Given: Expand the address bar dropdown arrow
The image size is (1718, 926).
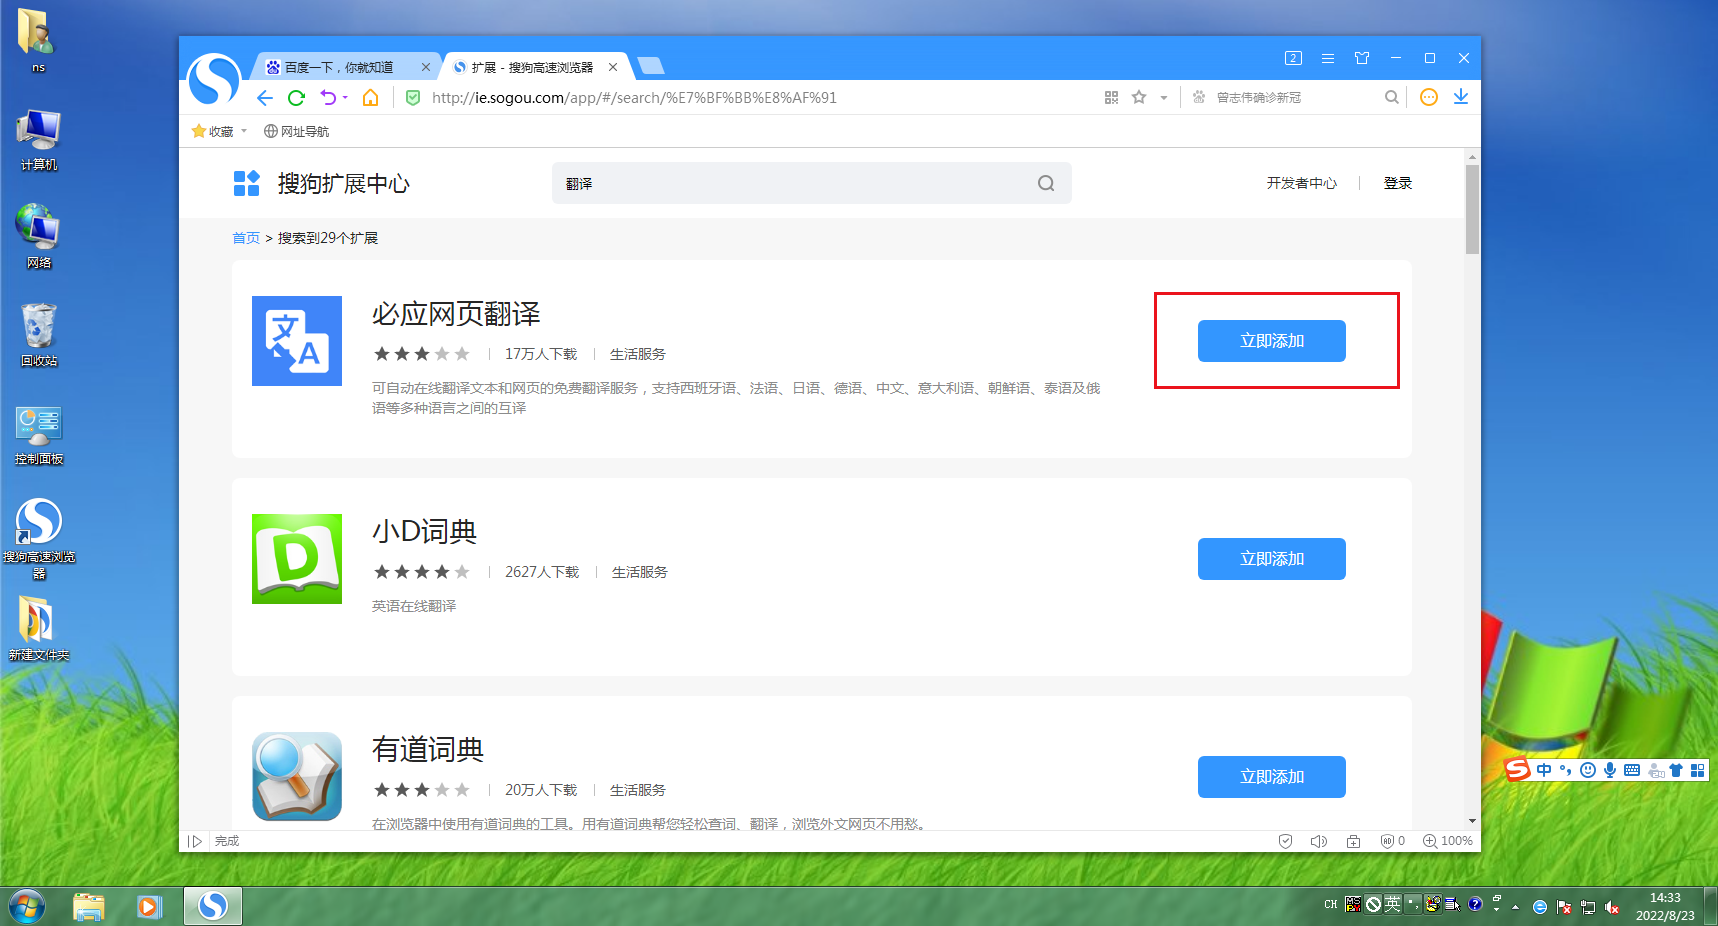Looking at the screenshot, I should tap(1164, 98).
